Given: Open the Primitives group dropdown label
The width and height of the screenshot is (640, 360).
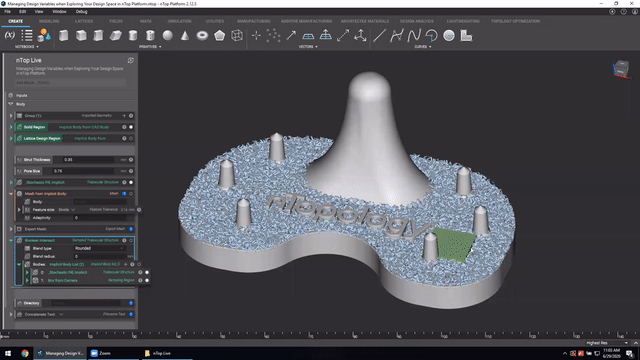Looking at the screenshot, I should 150,47.
